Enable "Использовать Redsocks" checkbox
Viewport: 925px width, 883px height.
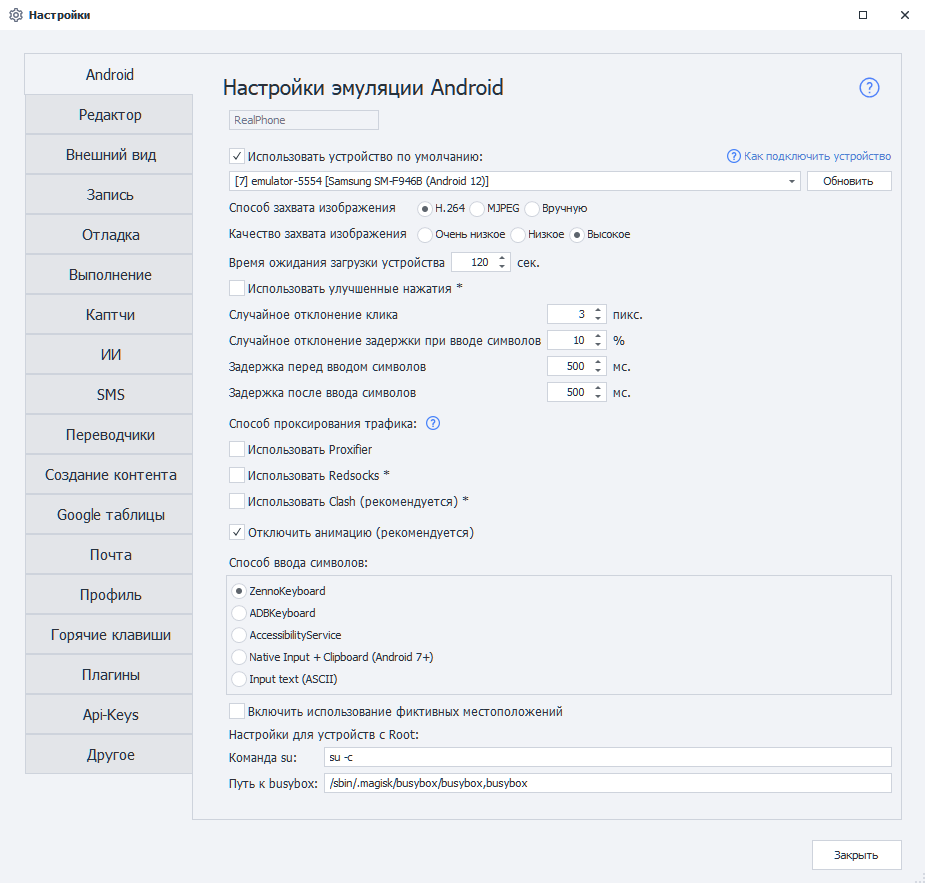(237, 475)
